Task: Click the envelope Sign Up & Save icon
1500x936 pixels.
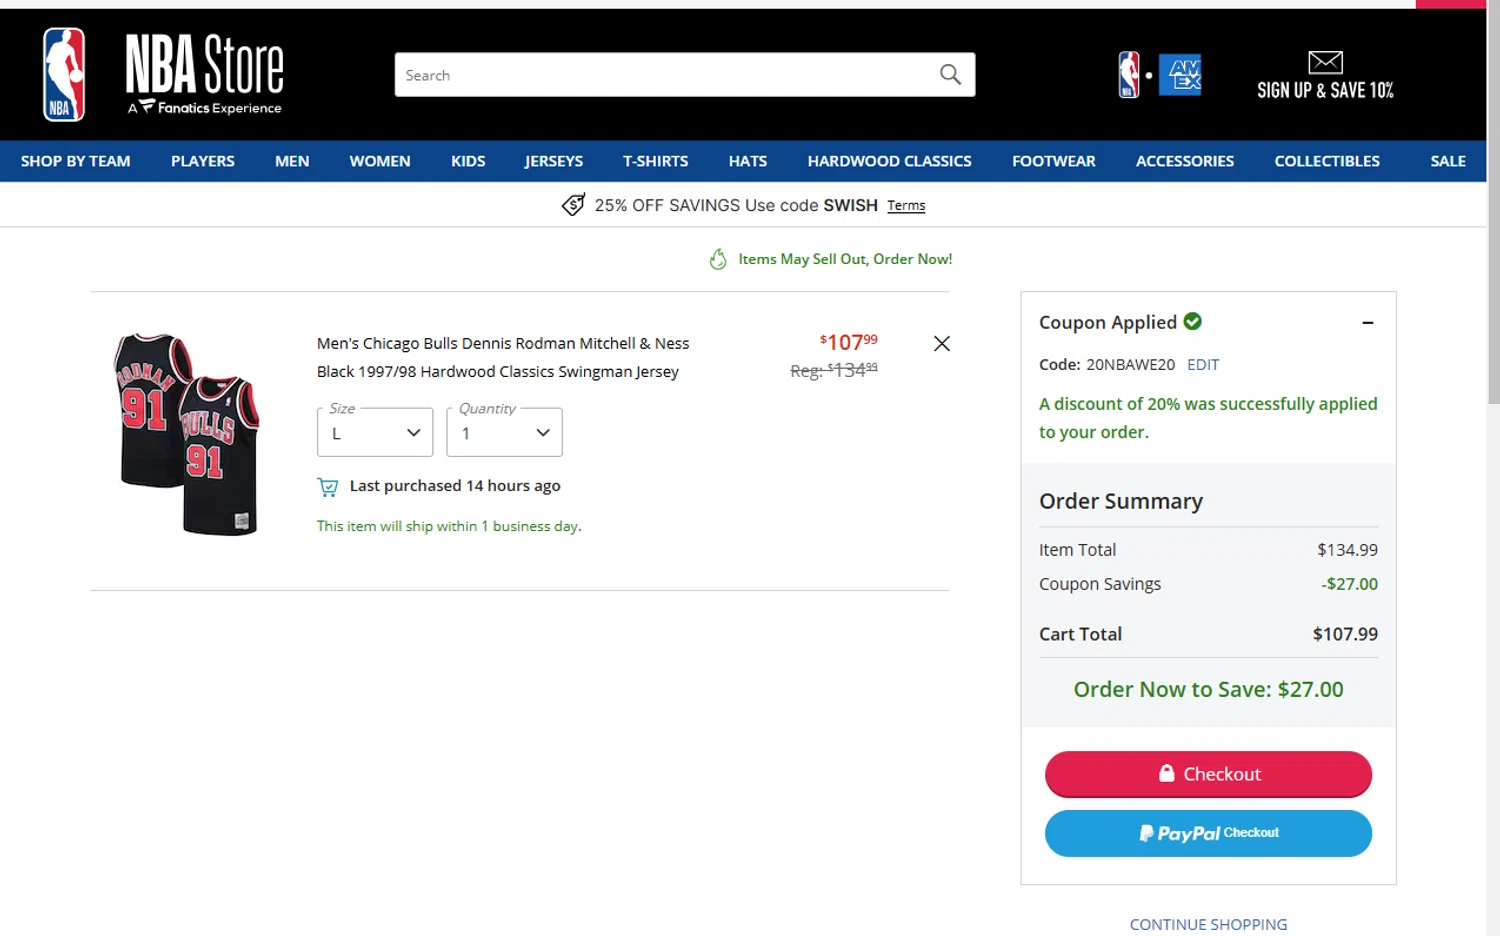Action: (x=1325, y=62)
